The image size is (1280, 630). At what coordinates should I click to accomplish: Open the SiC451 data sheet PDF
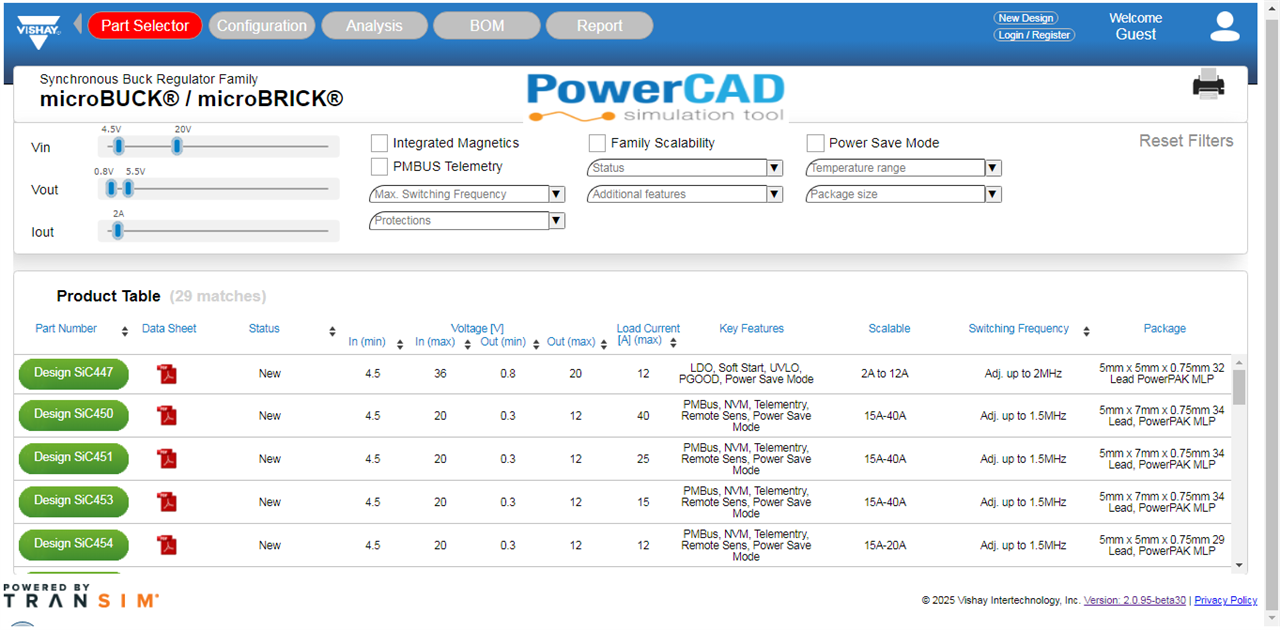point(167,458)
